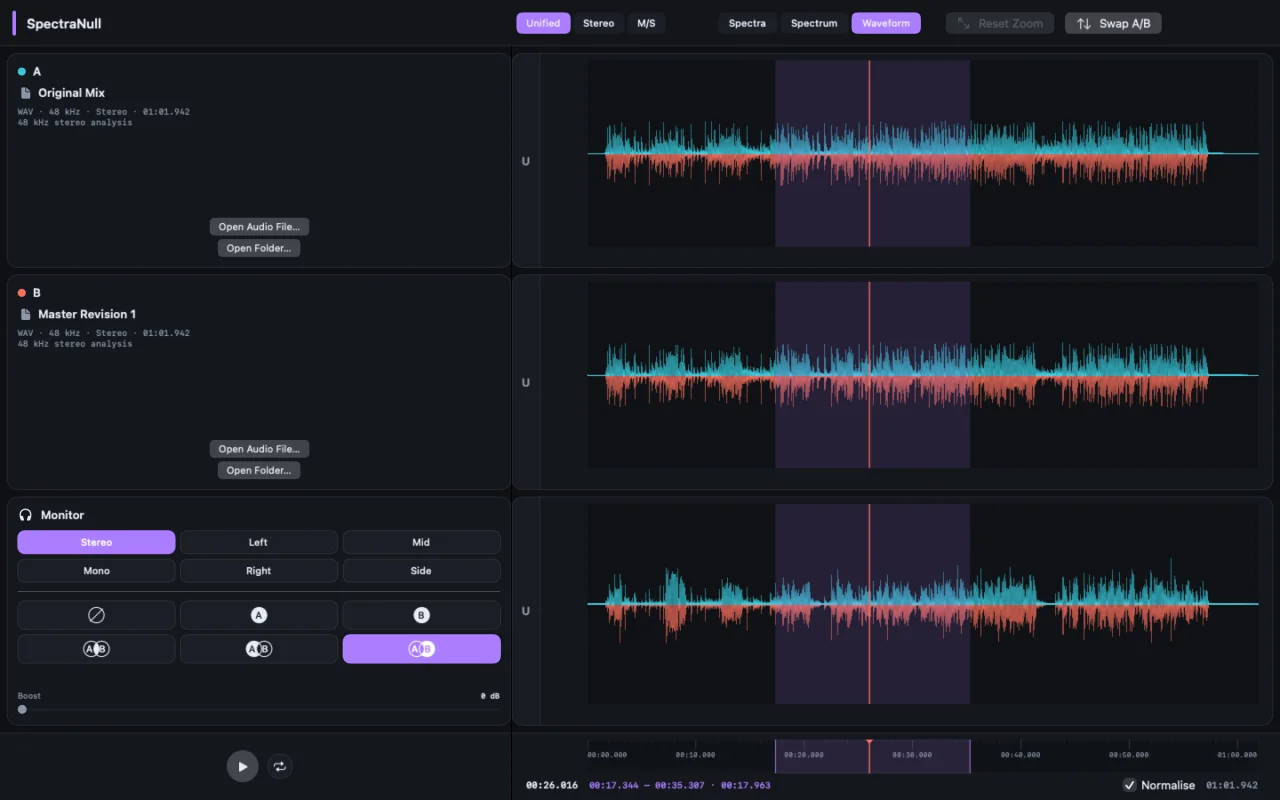Open the Spectra view
The height and width of the screenshot is (800, 1280).
click(747, 23)
